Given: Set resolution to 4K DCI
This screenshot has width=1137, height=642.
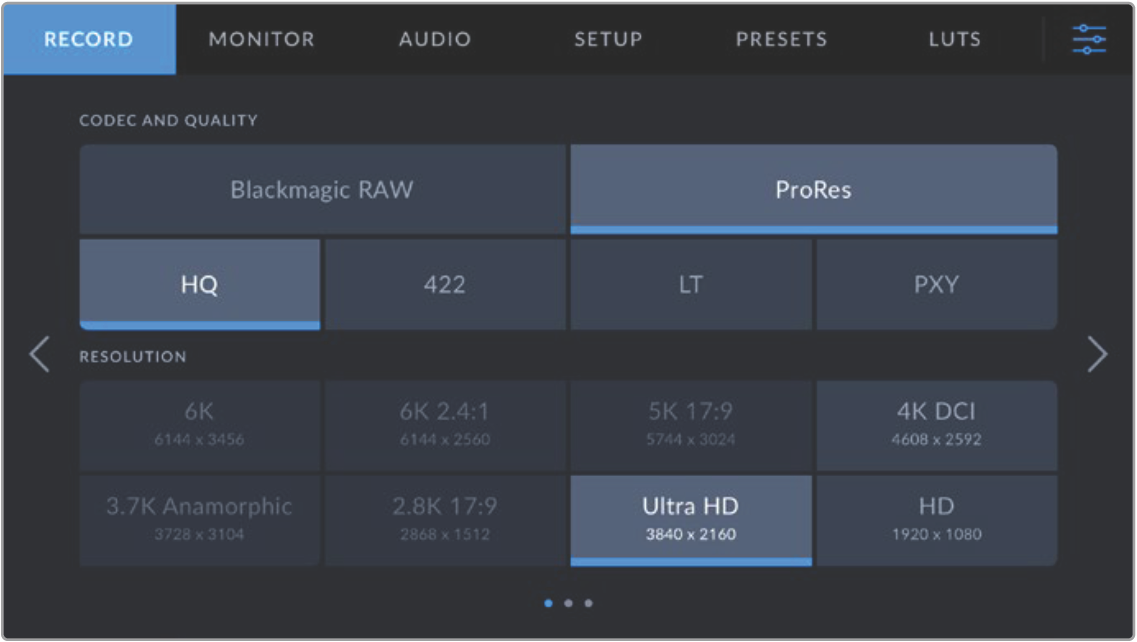Looking at the screenshot, I should pyautogui.click(x=936, y=424).
